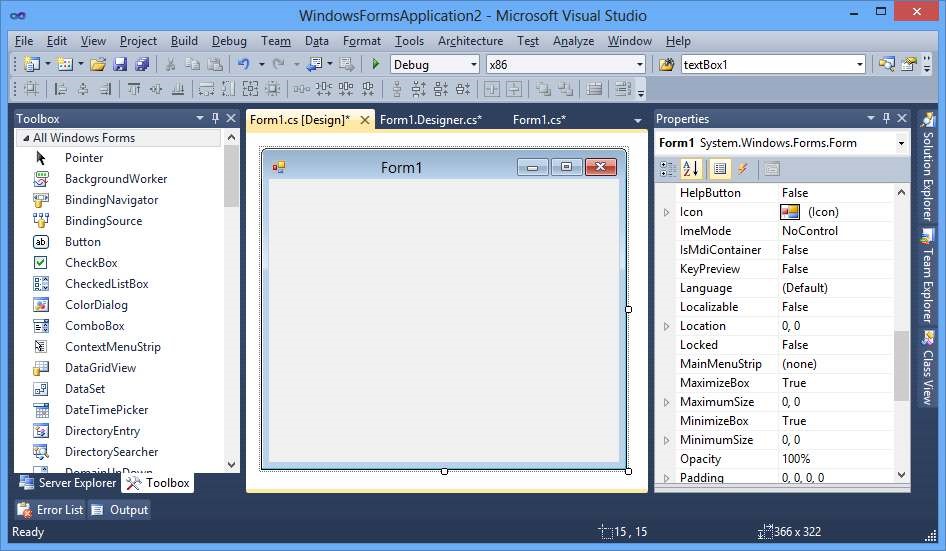The image size is (946, 551).
Task: Click the Open File folder icon
Action: (x=97, y=65)
